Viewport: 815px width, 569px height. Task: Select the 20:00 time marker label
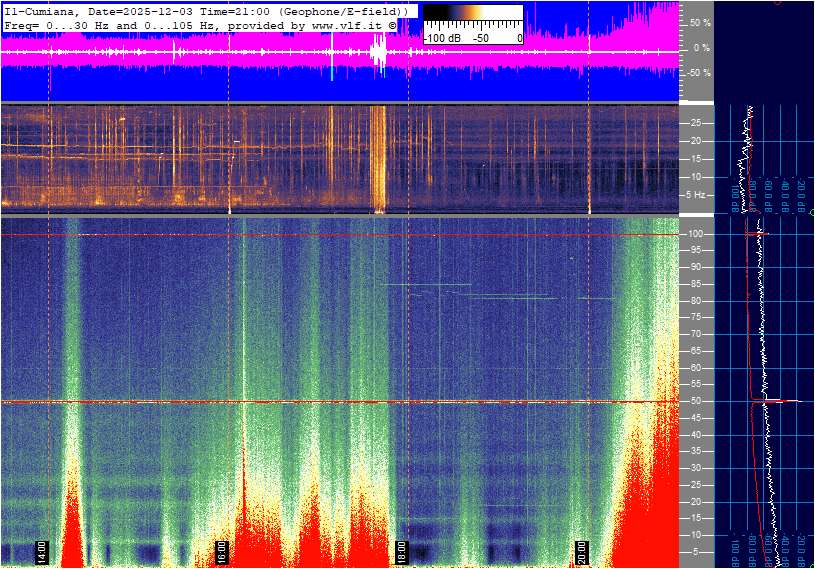tap(582, 552)
